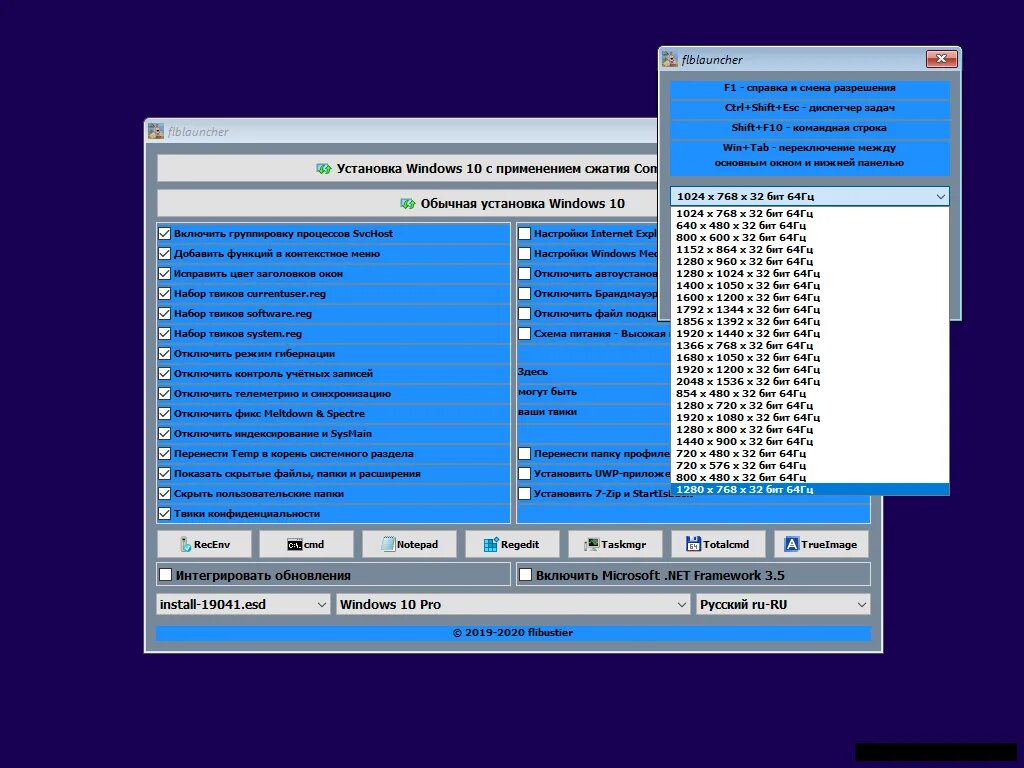Toggle Скрыть пользовательские папки
This screenshot has height=768, width=1024.
coord(165,494)
